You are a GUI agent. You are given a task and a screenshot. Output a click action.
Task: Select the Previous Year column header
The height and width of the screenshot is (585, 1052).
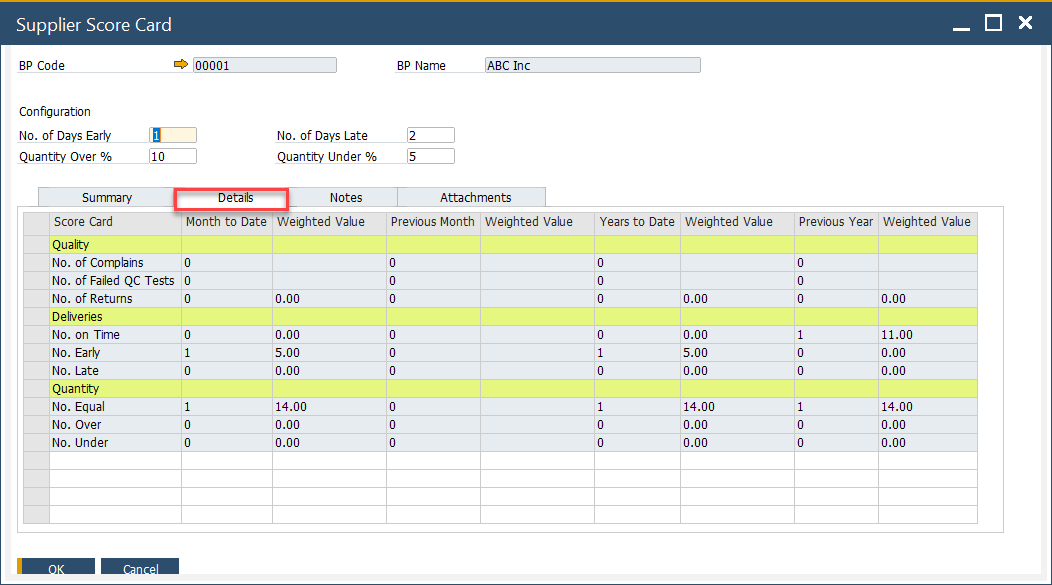[836, 221]
